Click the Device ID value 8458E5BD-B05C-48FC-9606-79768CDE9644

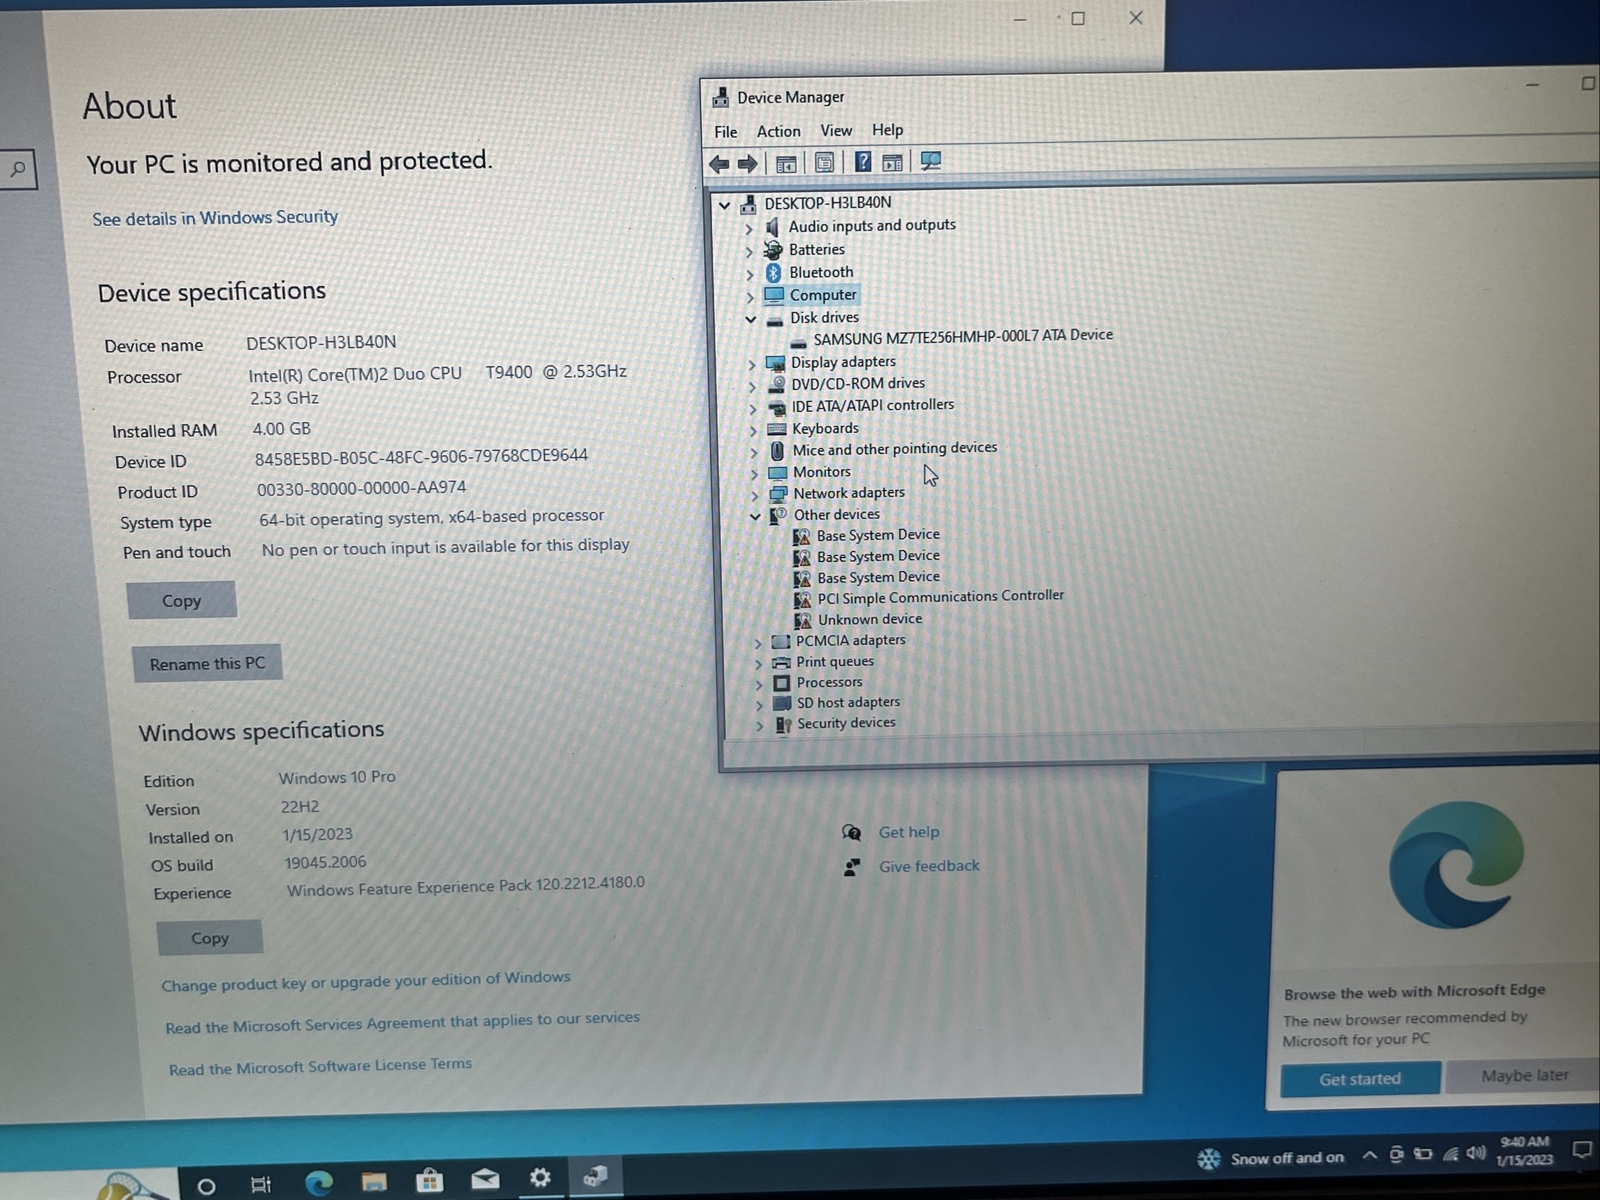[x=421, y=457]
